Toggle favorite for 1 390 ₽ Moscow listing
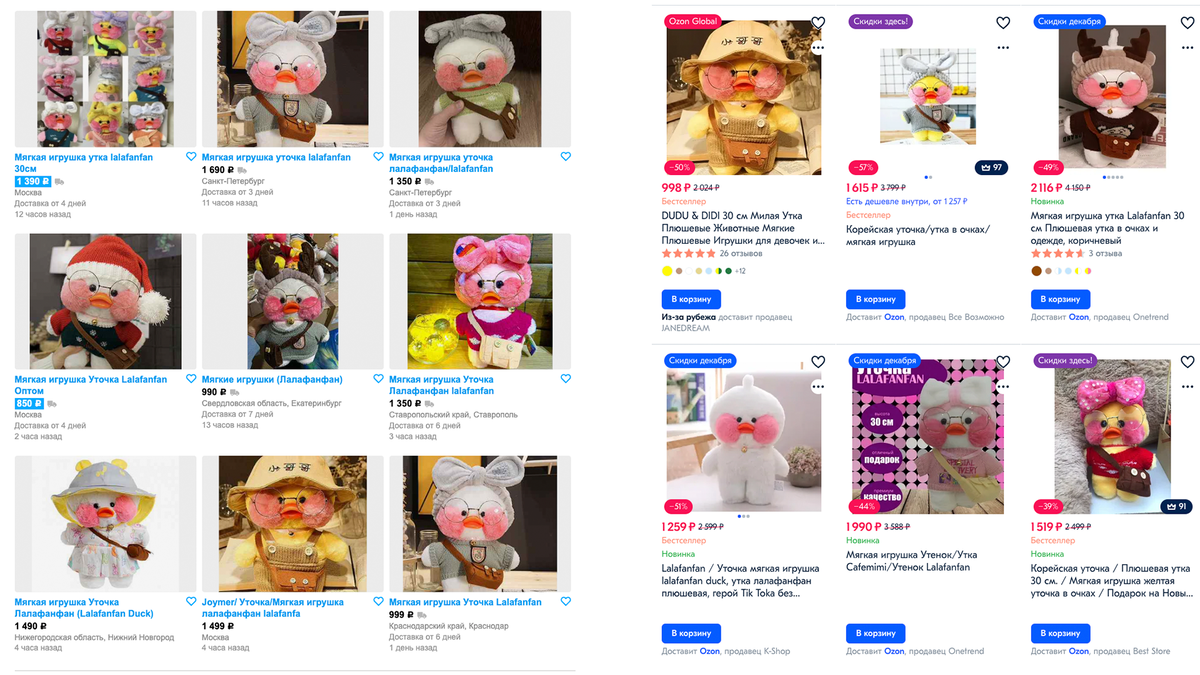Image resolution: width=1200 pixels, height=675 pixels. (x=191, y=157)
